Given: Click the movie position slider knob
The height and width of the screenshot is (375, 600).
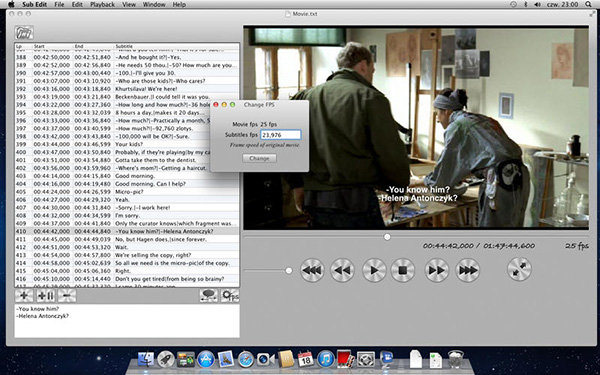Looking at the screenshot, I should [387, 237].
